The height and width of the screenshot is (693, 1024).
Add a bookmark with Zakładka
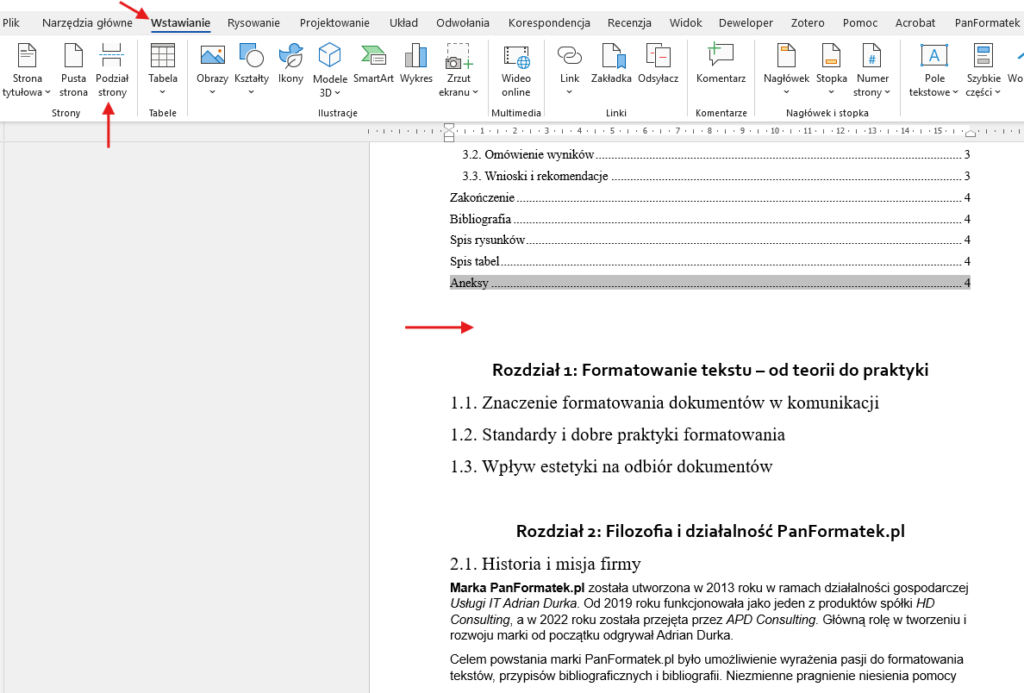[611, 64]
